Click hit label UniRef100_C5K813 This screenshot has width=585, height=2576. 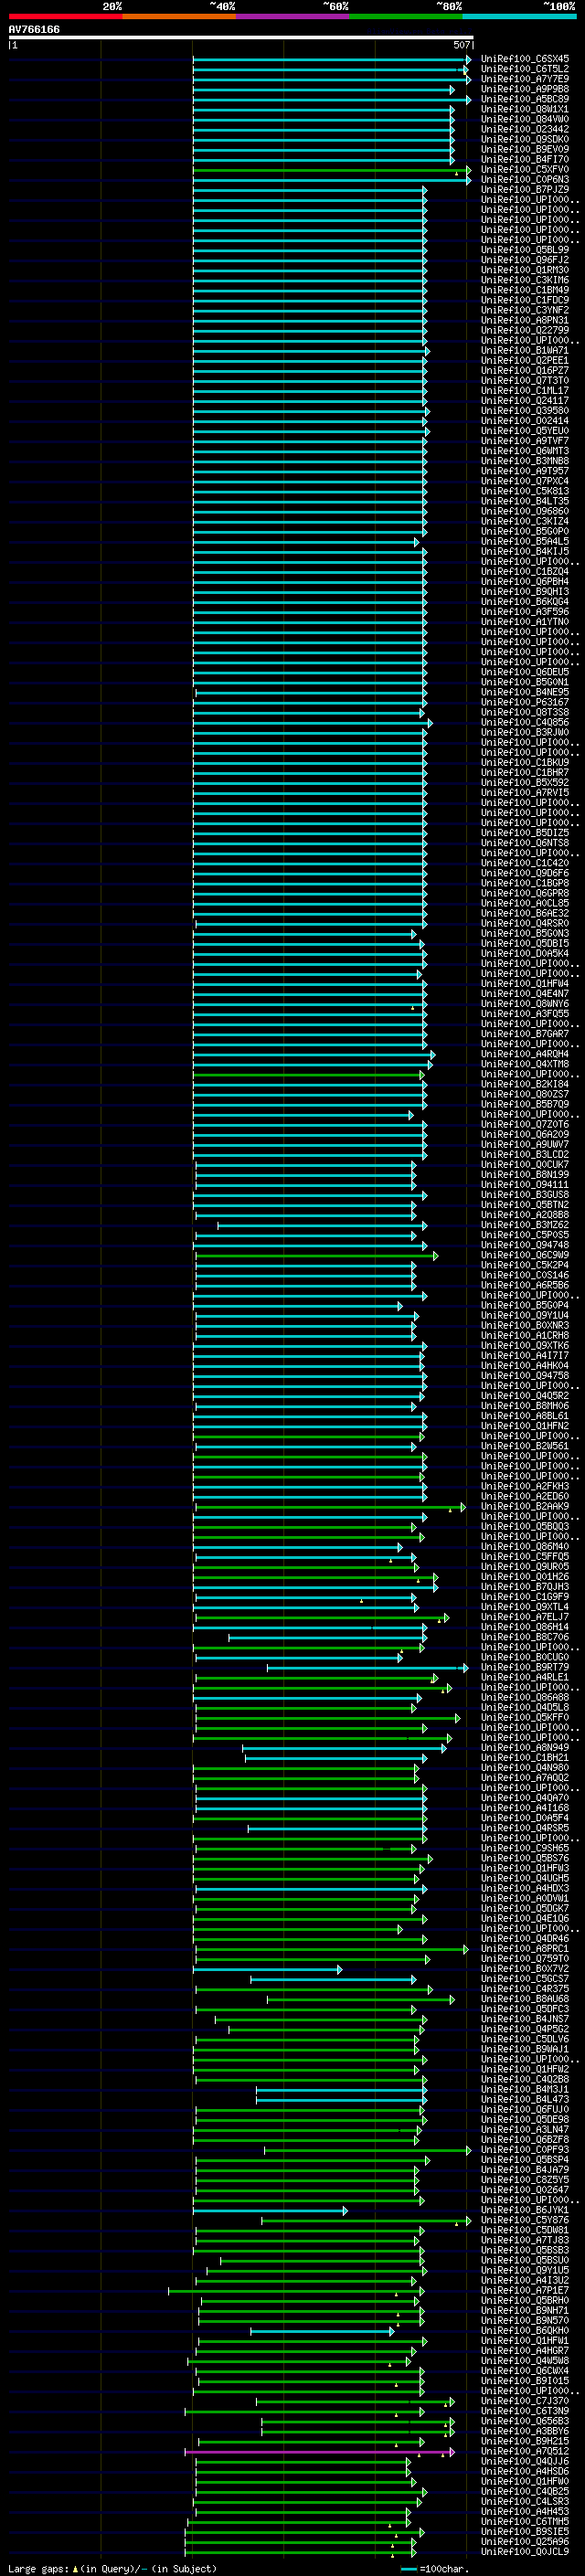[525, 491]
